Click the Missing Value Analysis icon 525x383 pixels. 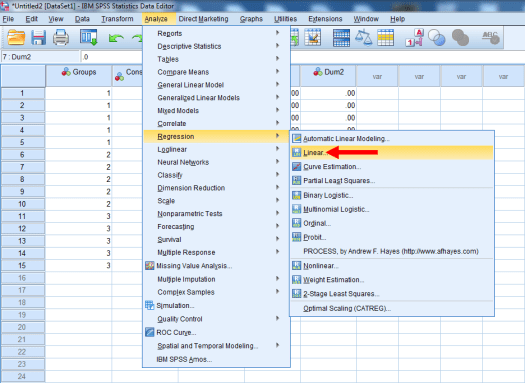[150, 266]
